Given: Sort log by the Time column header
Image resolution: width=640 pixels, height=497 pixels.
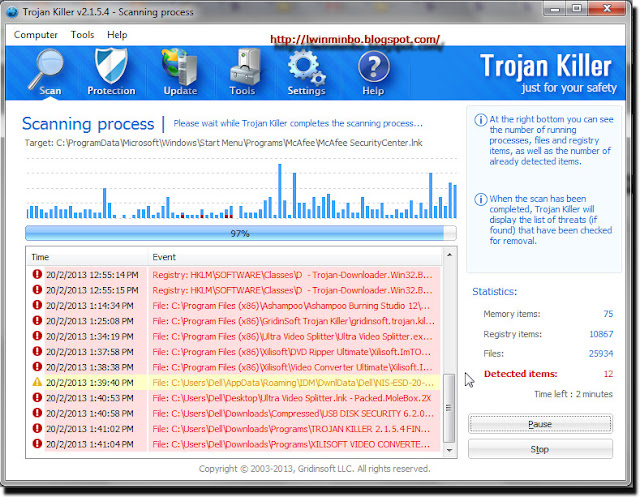Looking at the screenshot, I should [x=87, y=257].
